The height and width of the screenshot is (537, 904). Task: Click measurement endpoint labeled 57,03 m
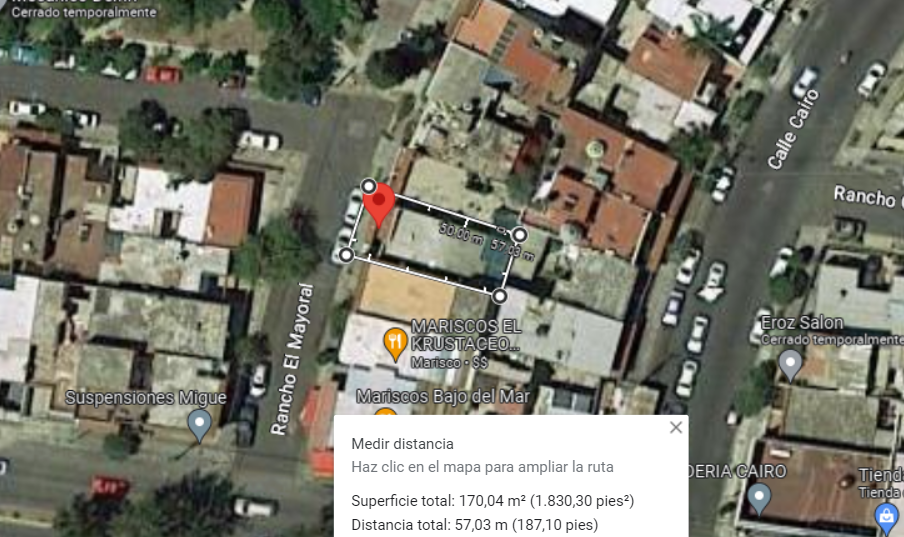pos(519,234)
